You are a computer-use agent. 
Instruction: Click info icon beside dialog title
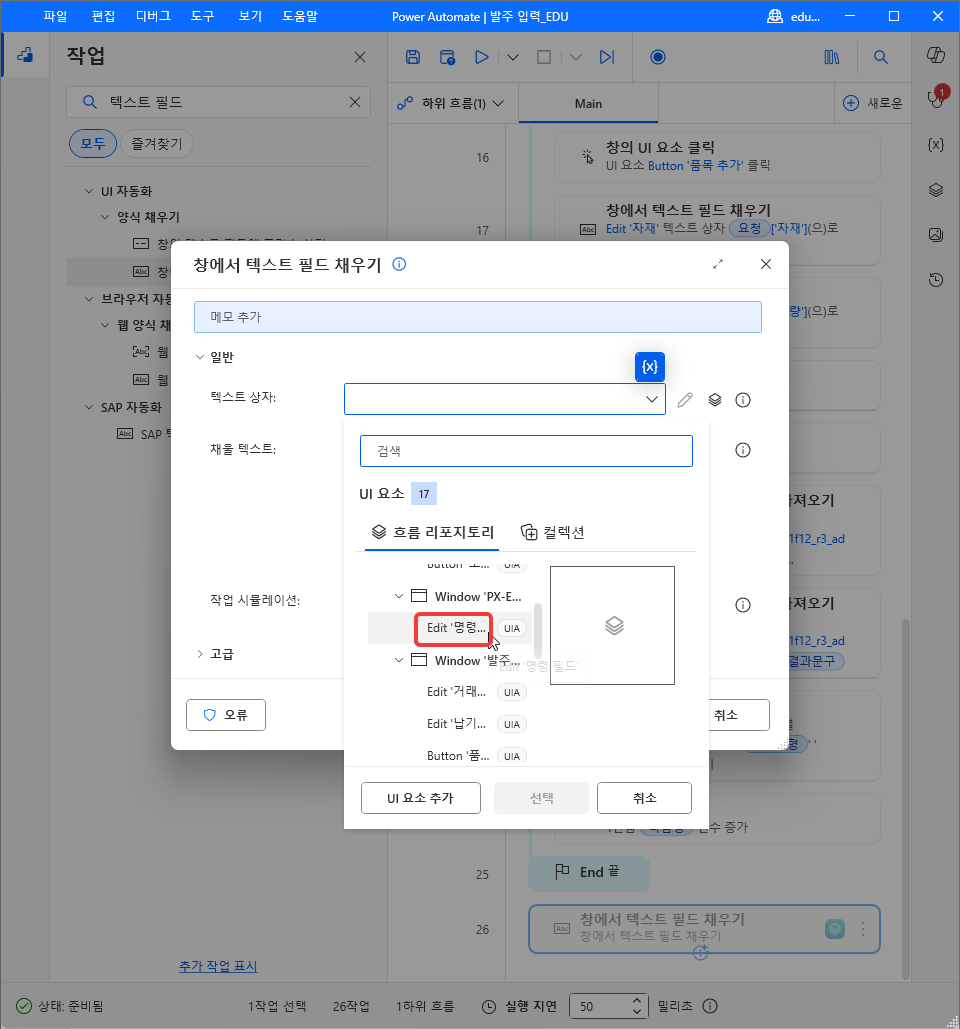pos(399,264)
